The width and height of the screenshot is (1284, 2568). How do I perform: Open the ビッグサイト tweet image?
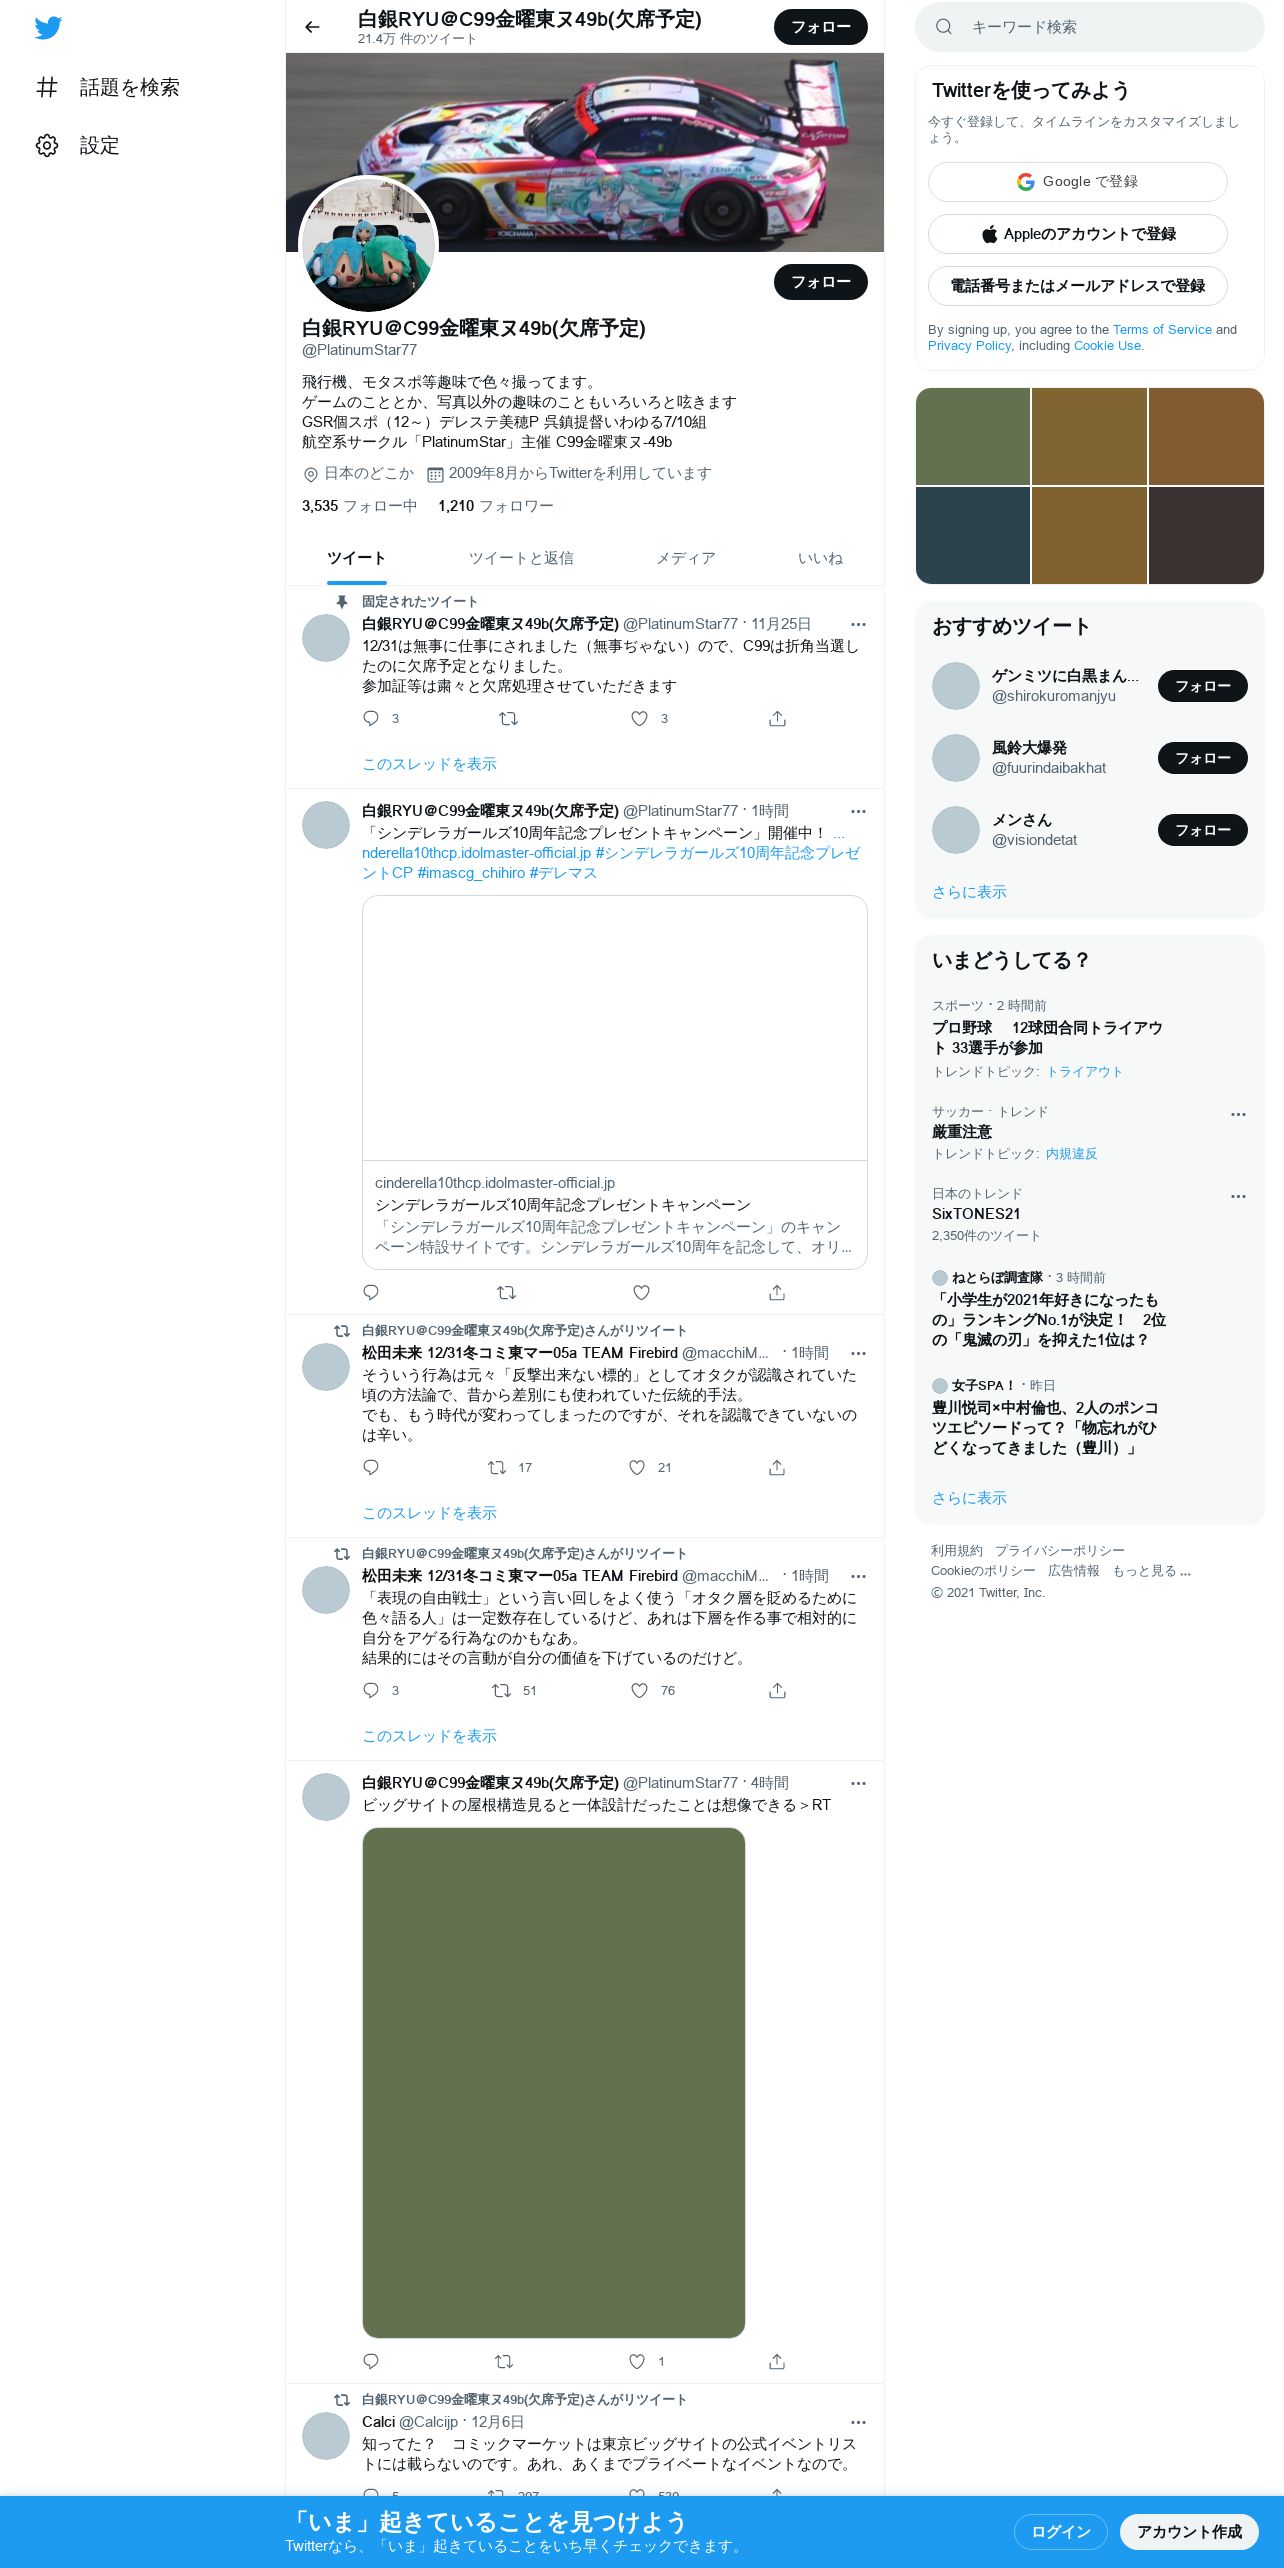554,2083
